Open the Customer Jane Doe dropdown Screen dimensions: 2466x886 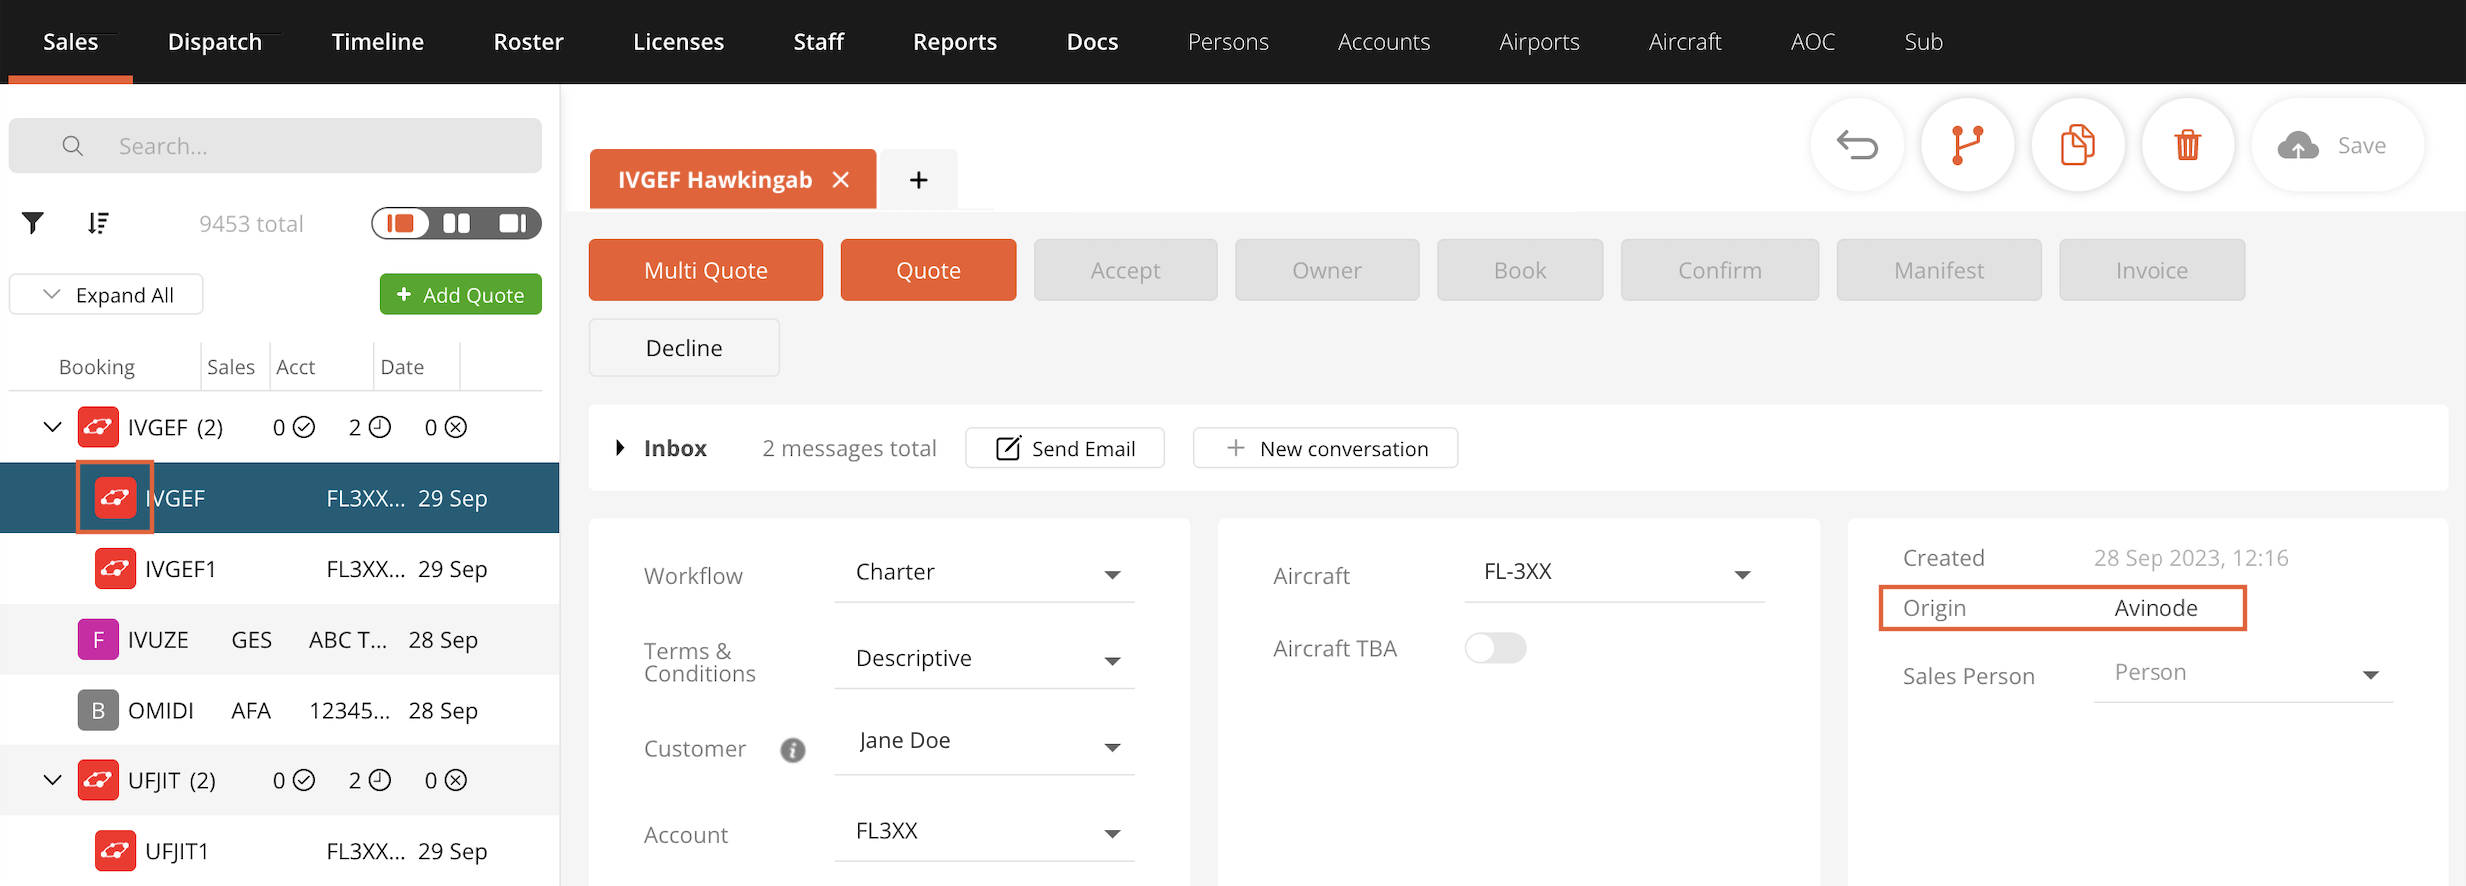(x=984, y=745)
